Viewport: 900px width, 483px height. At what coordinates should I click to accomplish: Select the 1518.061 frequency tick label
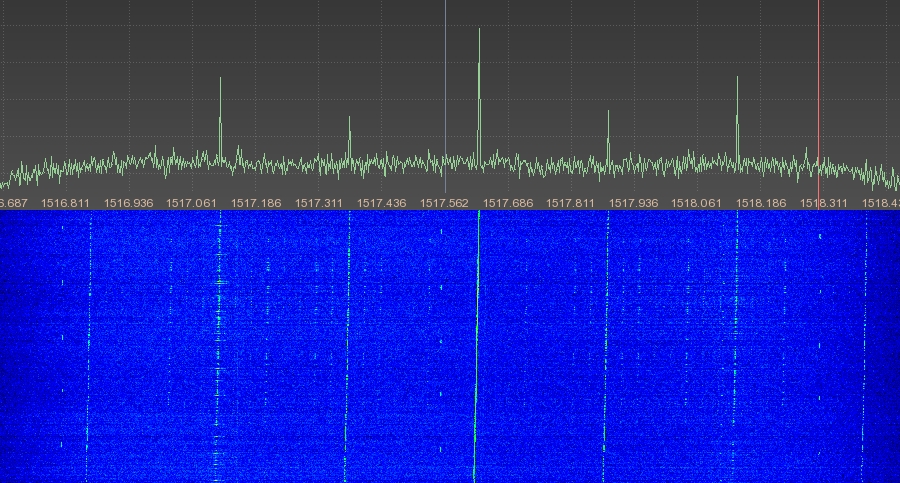[696, 203]
